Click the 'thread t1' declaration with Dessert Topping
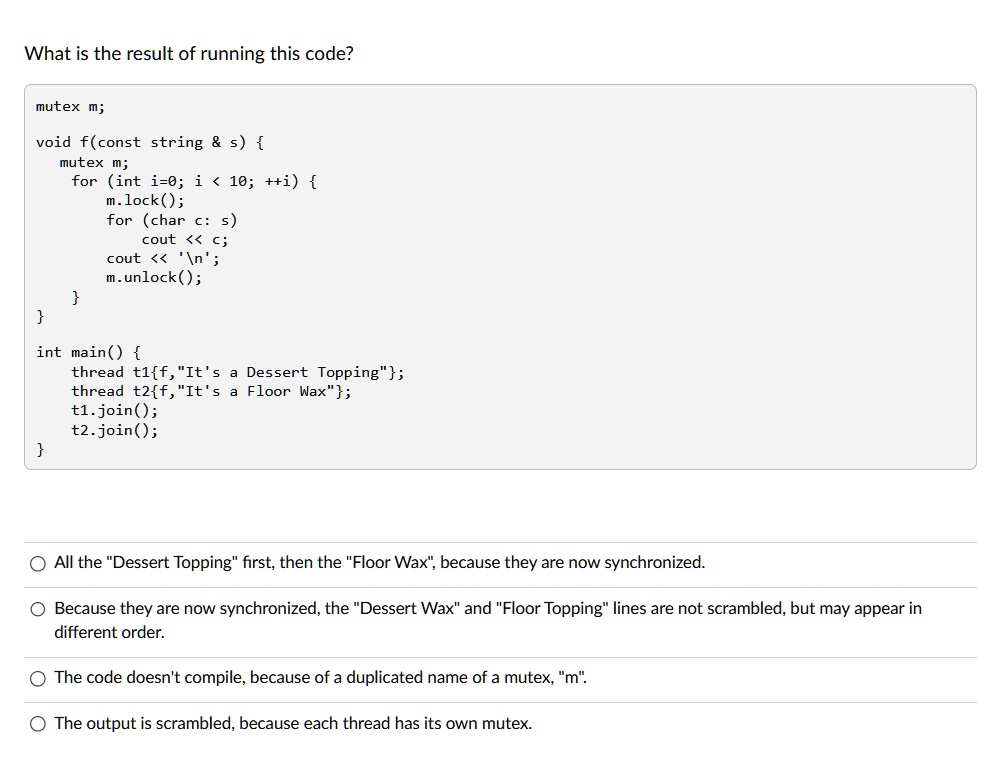This screenshot has width=990, height=765. 238,372
